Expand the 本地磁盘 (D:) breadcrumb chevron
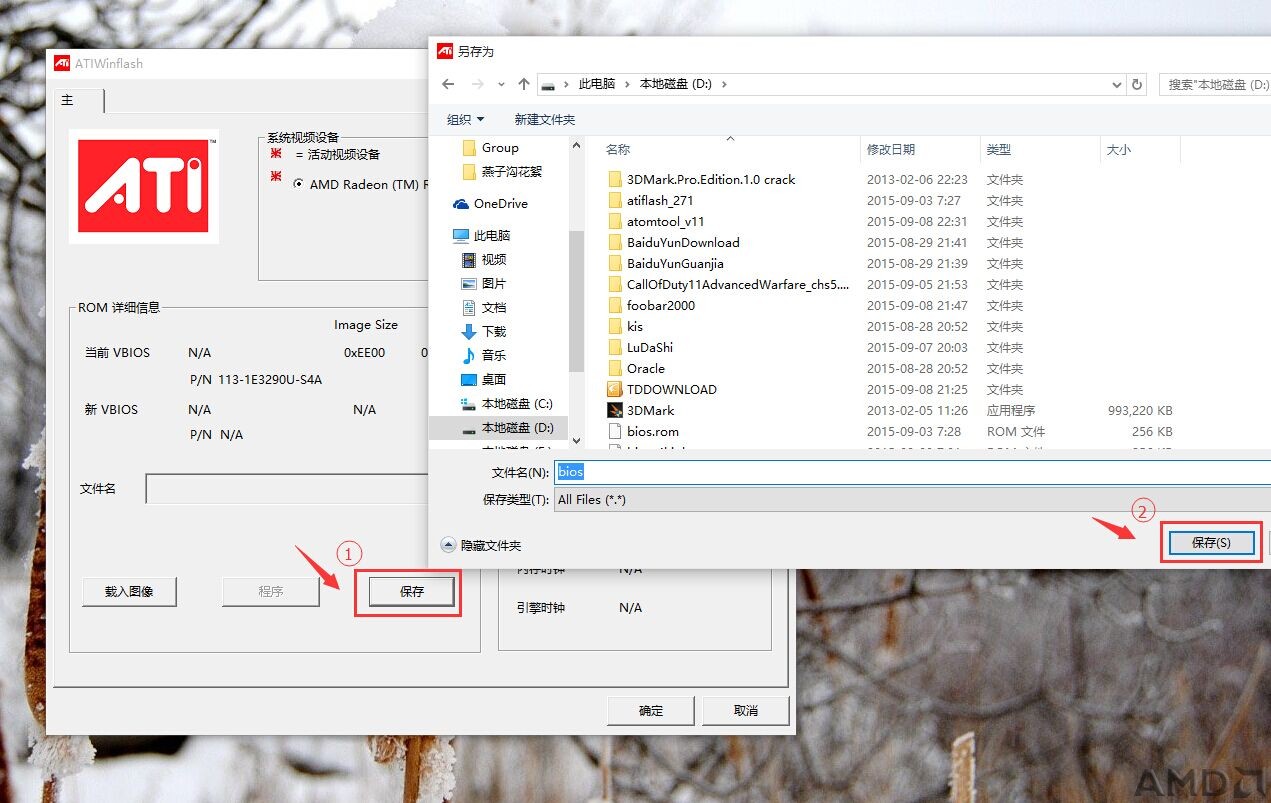1271x803 pixels. click(724, 85)
